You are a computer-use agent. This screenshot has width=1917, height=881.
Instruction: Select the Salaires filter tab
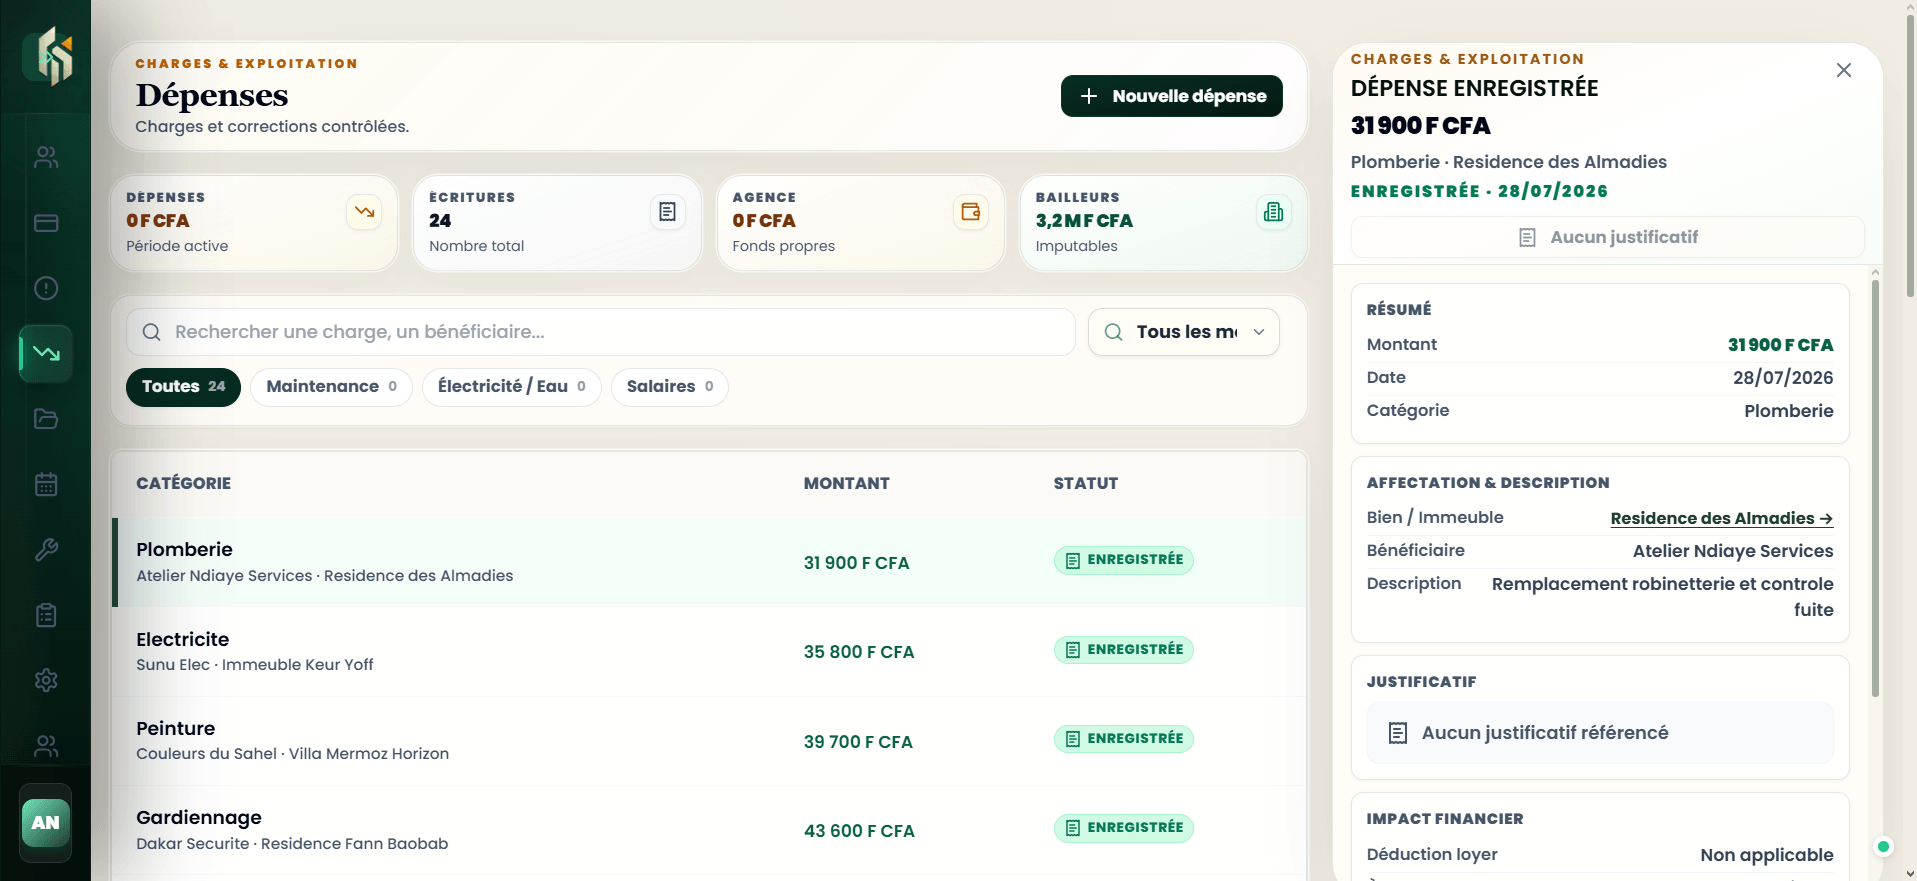pyautogui.click(x=669, y=387)
